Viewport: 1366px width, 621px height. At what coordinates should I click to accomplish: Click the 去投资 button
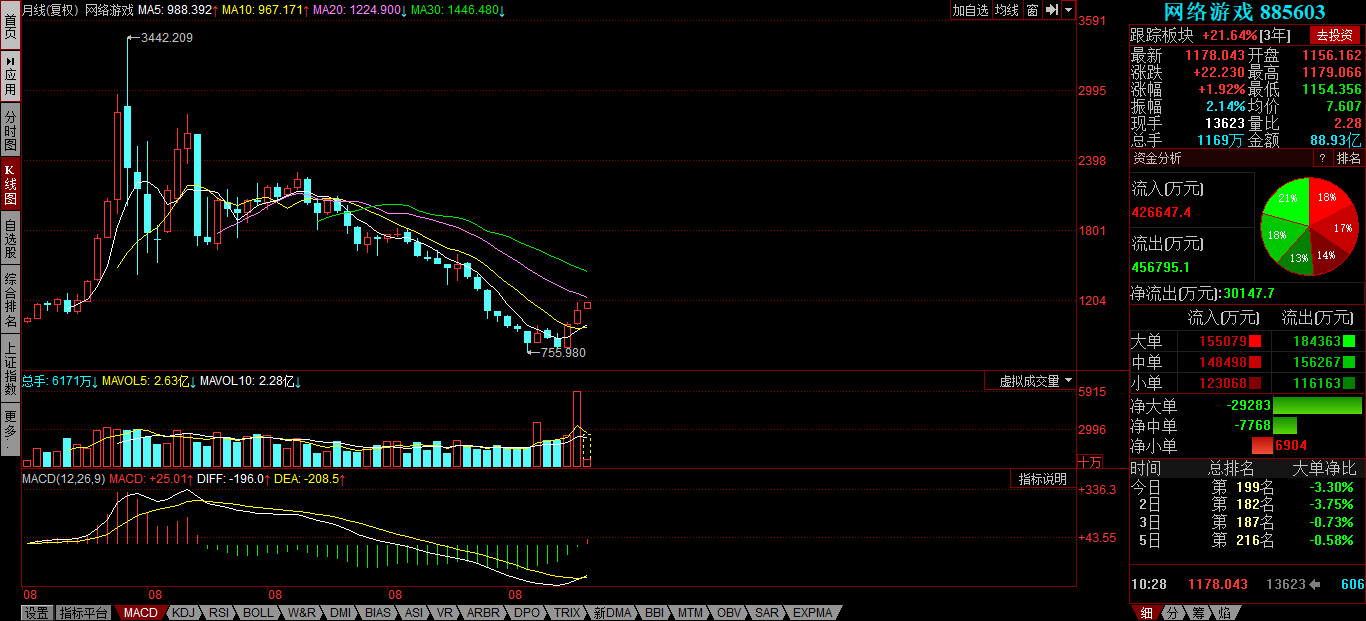click(x=1334, y=35)
